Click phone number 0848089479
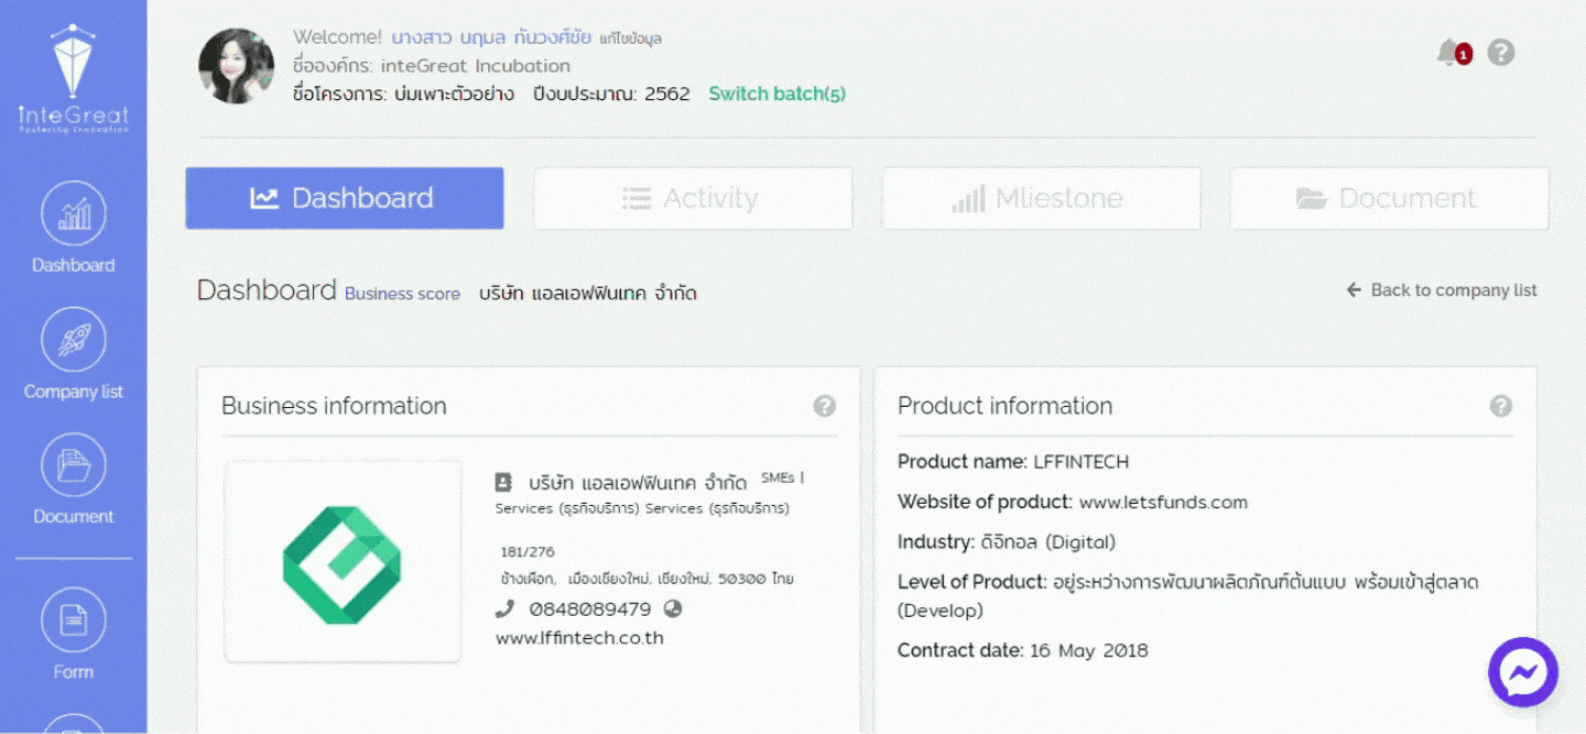The image size is (1586, 734). (x=590, y=609)
